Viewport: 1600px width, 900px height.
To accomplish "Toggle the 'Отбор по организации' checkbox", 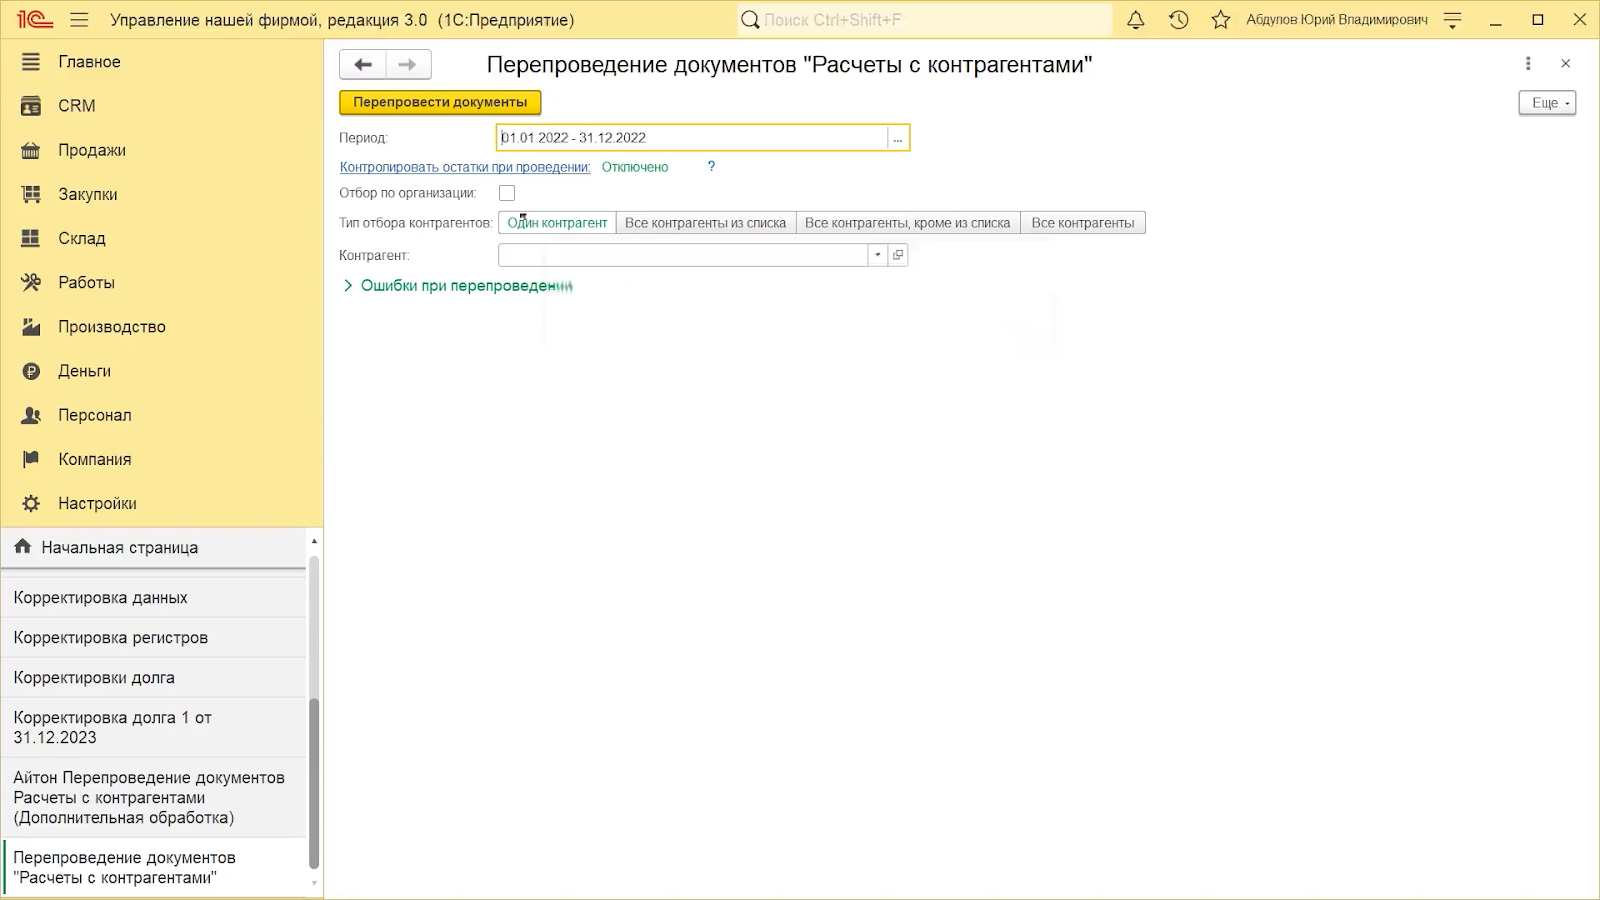I will (507, 193).
